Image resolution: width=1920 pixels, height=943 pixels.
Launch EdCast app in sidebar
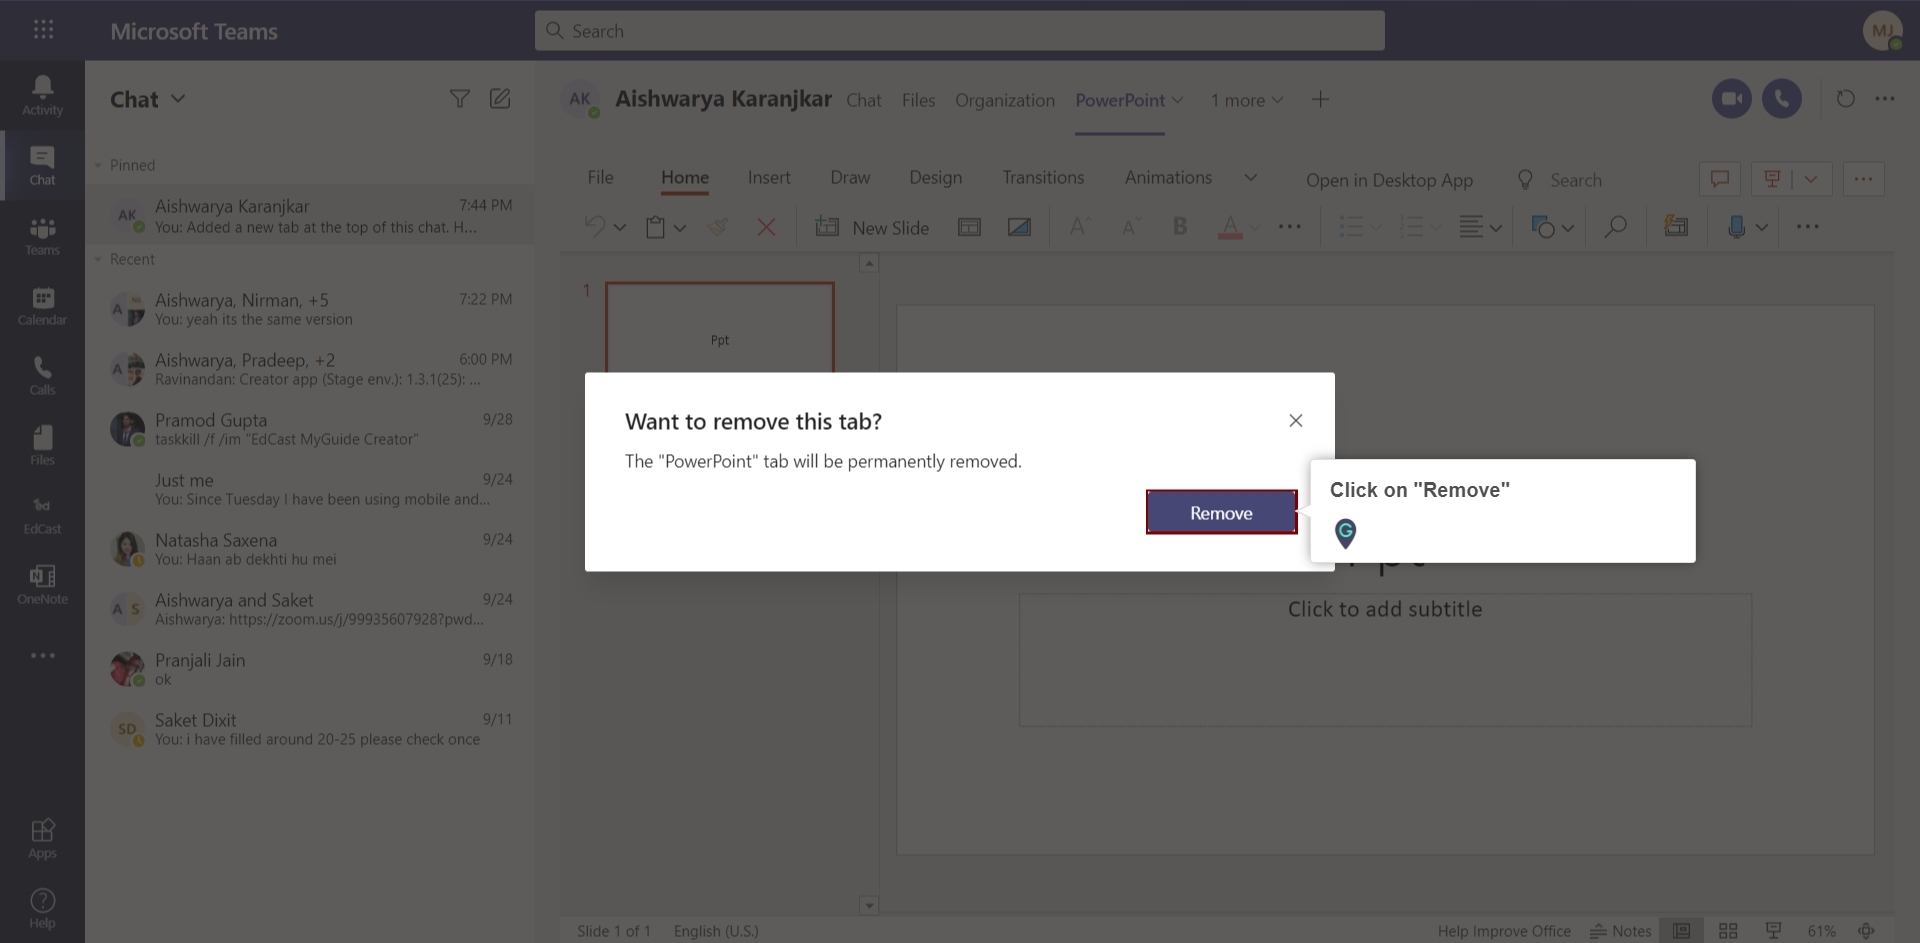(x=42, y=515)
